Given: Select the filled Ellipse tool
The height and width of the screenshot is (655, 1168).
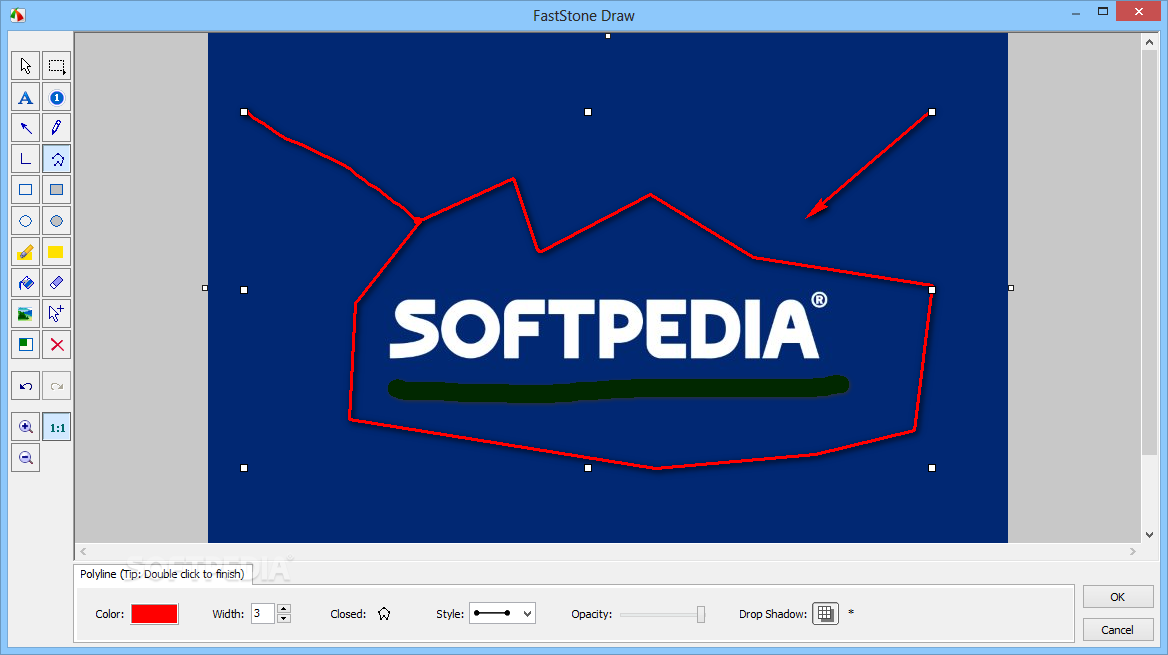Looking at the screenshot, I should point(57,221).
